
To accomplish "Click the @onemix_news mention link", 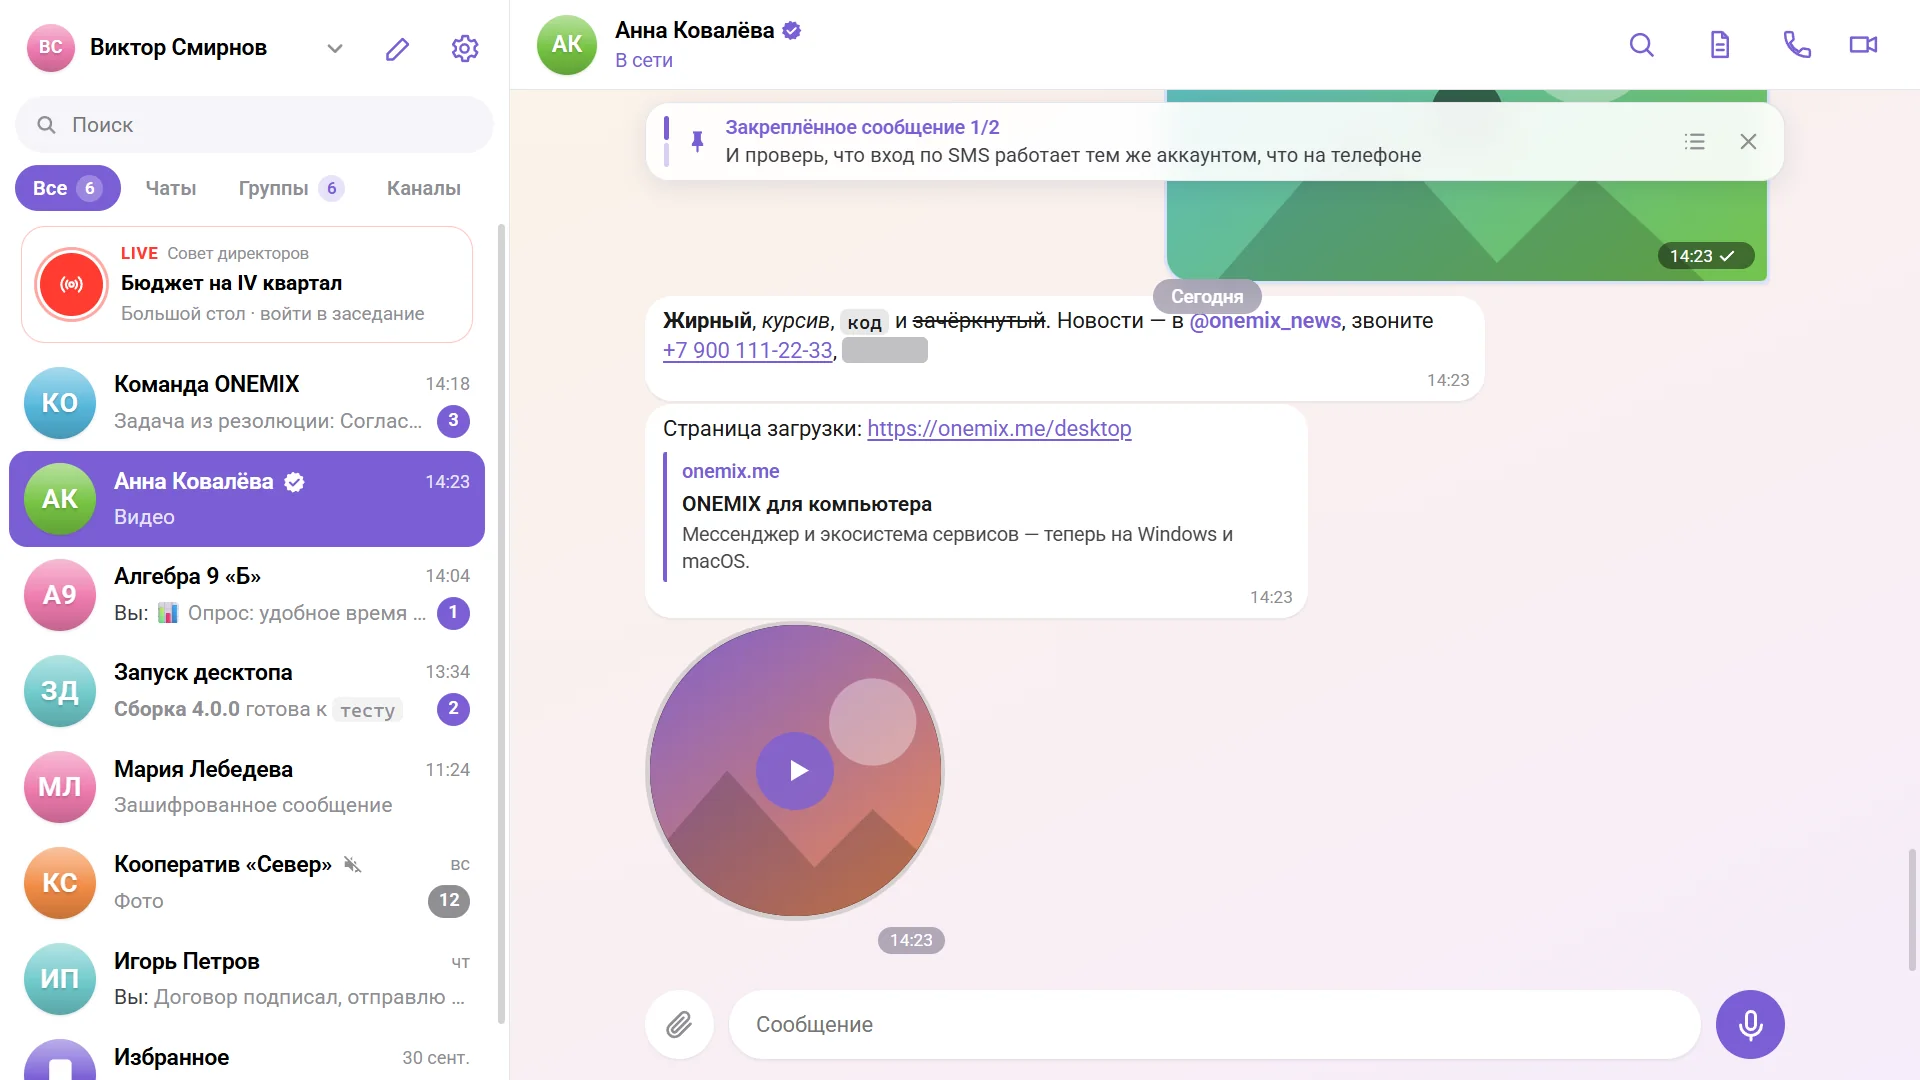I will click(1265, 321).
